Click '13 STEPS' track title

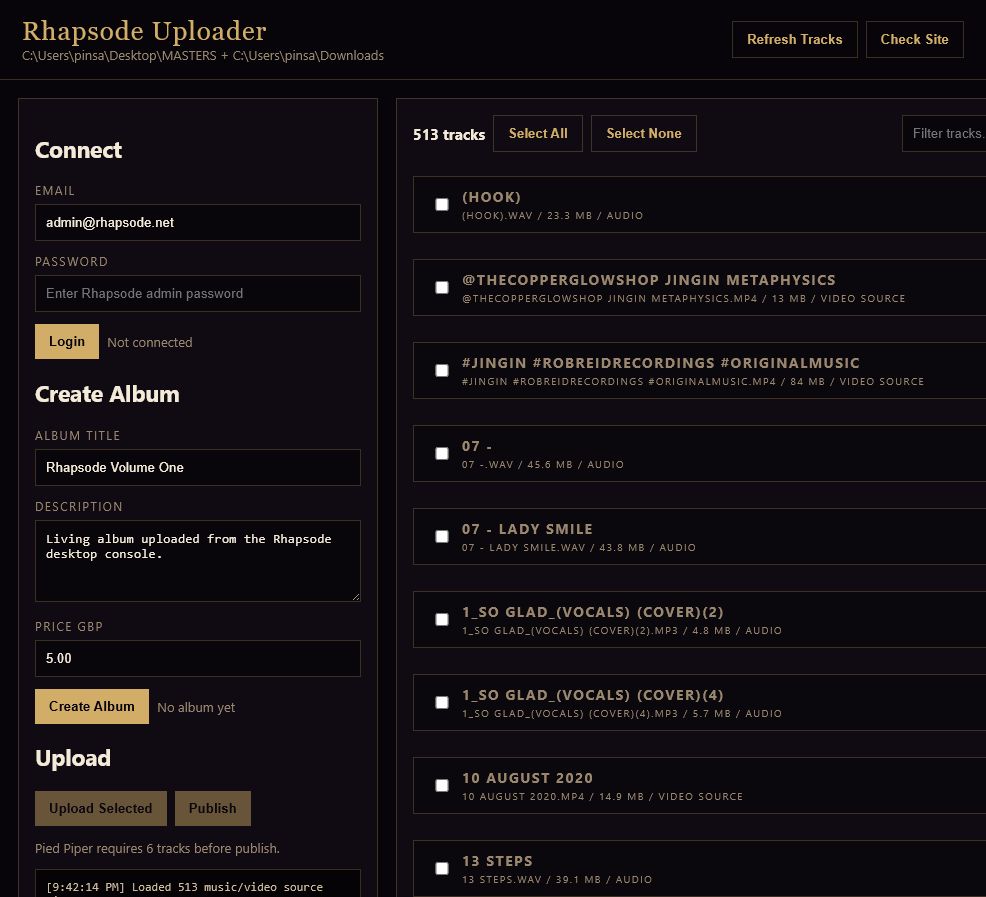497,861
